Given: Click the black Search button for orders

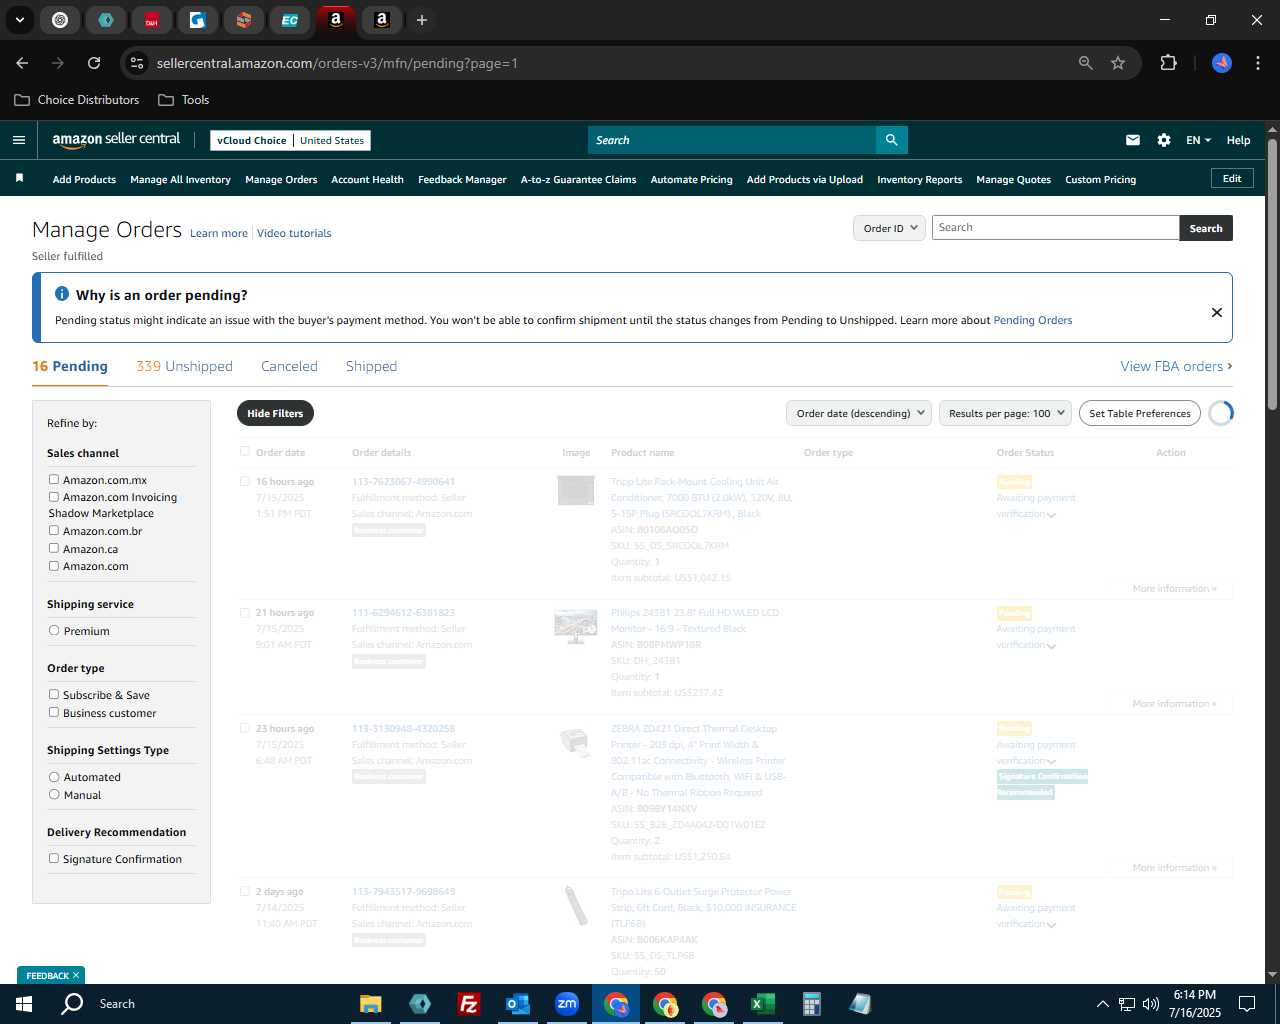Looking at the screenshot, I should pyautogui.click(x=1206, y=228).
